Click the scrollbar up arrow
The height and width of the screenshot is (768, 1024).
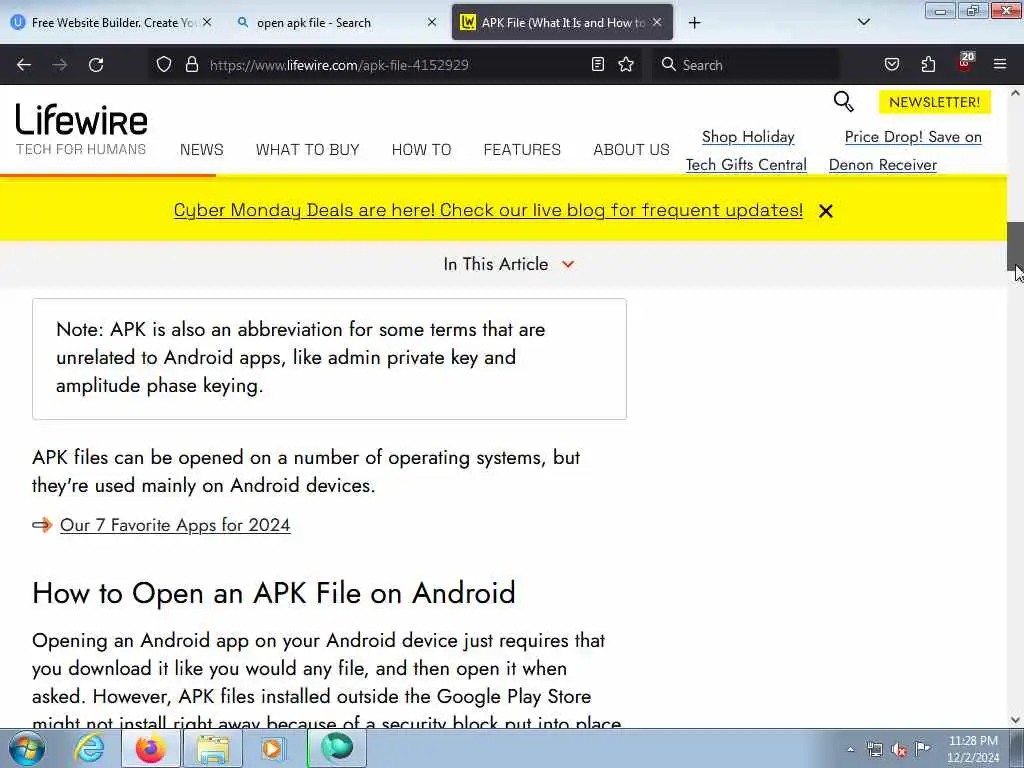1015,93
